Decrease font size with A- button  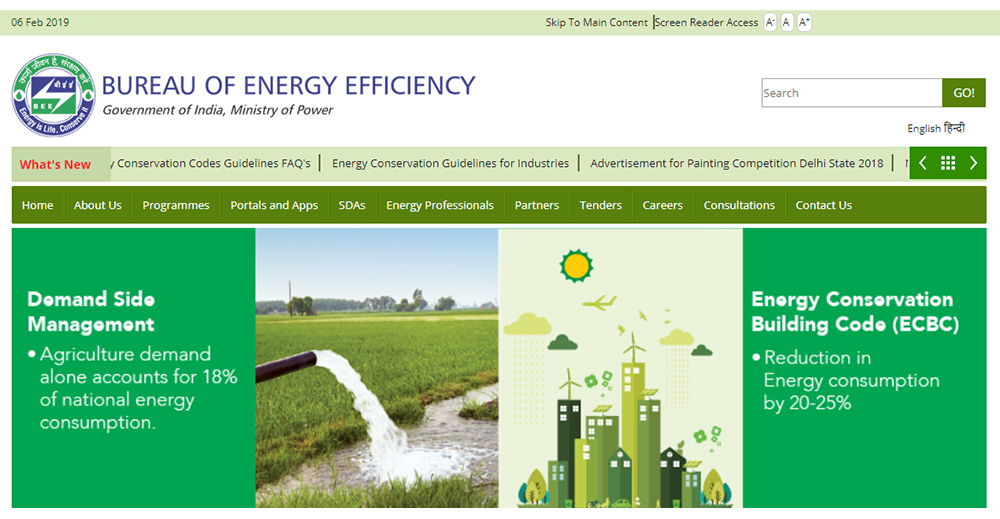point(770,22)
